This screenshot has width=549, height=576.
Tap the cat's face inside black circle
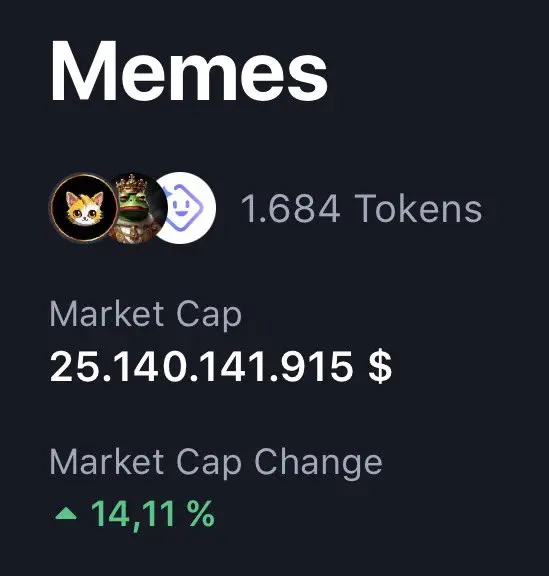click(85, 209)
